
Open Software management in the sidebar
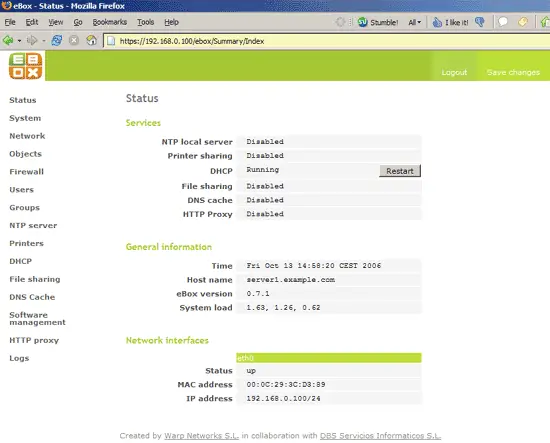tap(37, 318)
